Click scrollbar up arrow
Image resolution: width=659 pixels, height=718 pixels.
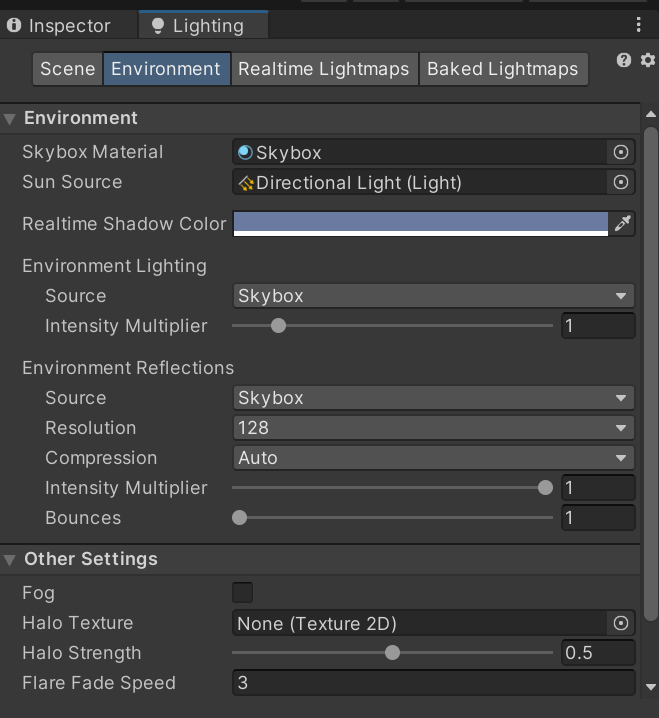point(651,114)
